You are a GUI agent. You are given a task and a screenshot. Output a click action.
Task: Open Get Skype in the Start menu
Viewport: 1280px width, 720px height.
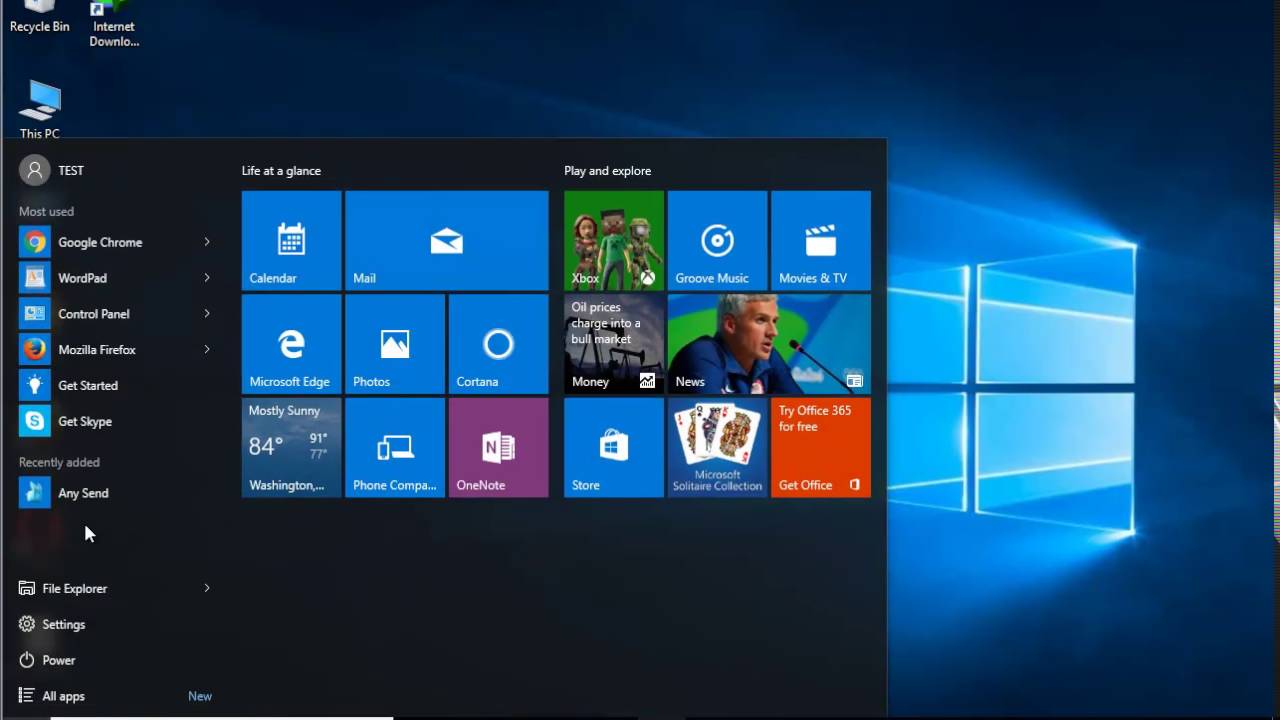115,422
